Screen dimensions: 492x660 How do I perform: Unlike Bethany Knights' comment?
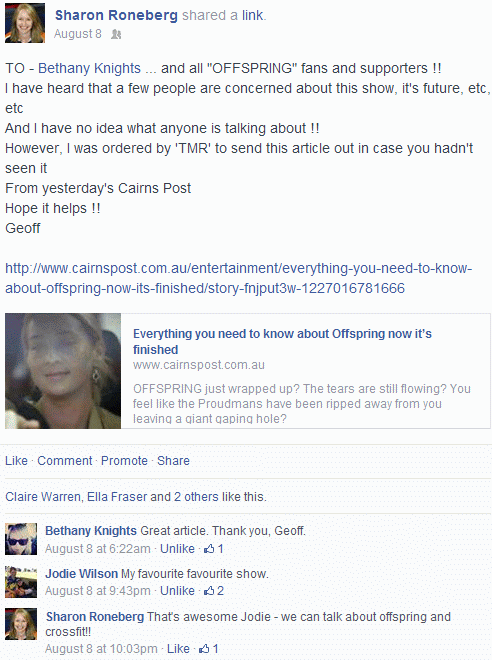pos(177,549)
